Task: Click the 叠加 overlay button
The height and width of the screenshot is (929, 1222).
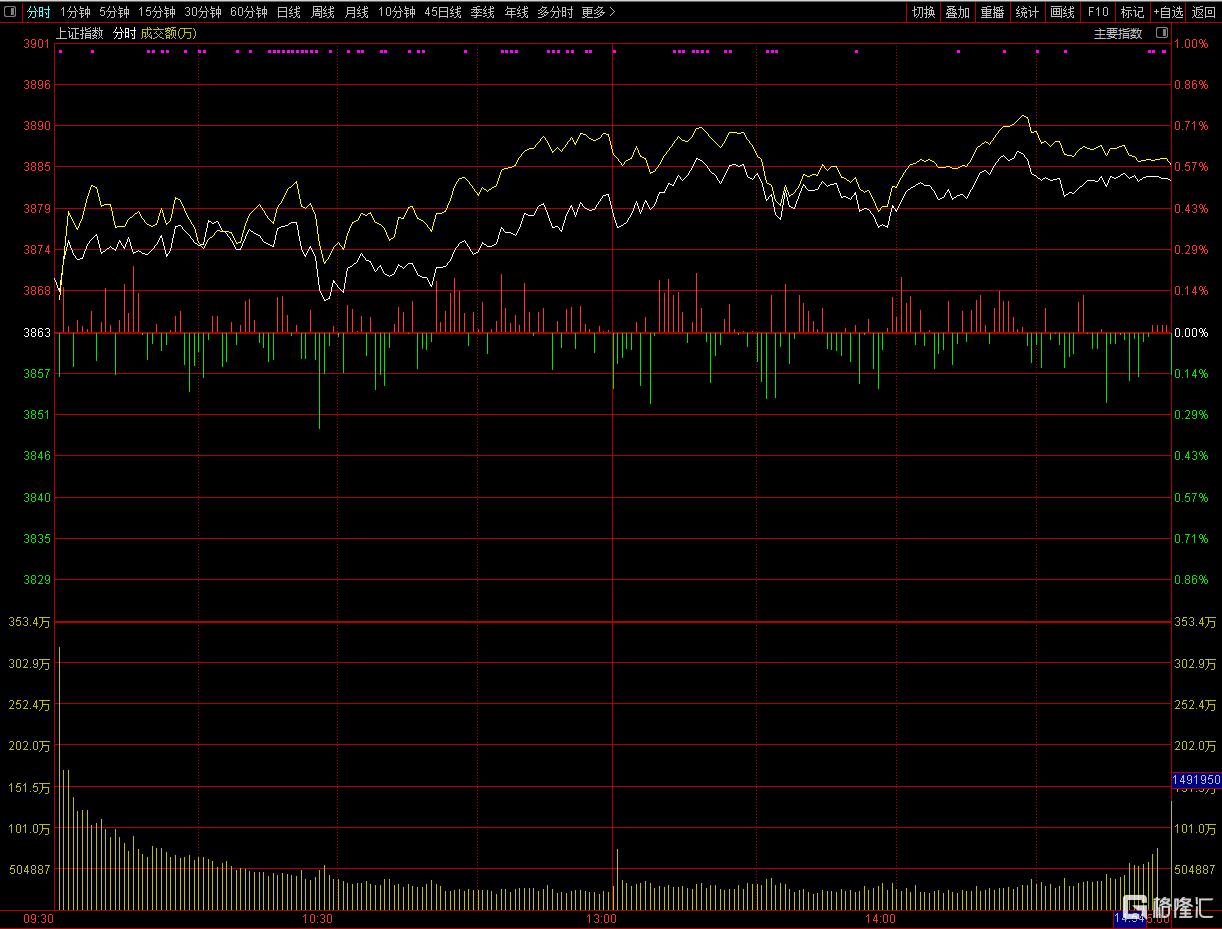Action: [957, 12]
